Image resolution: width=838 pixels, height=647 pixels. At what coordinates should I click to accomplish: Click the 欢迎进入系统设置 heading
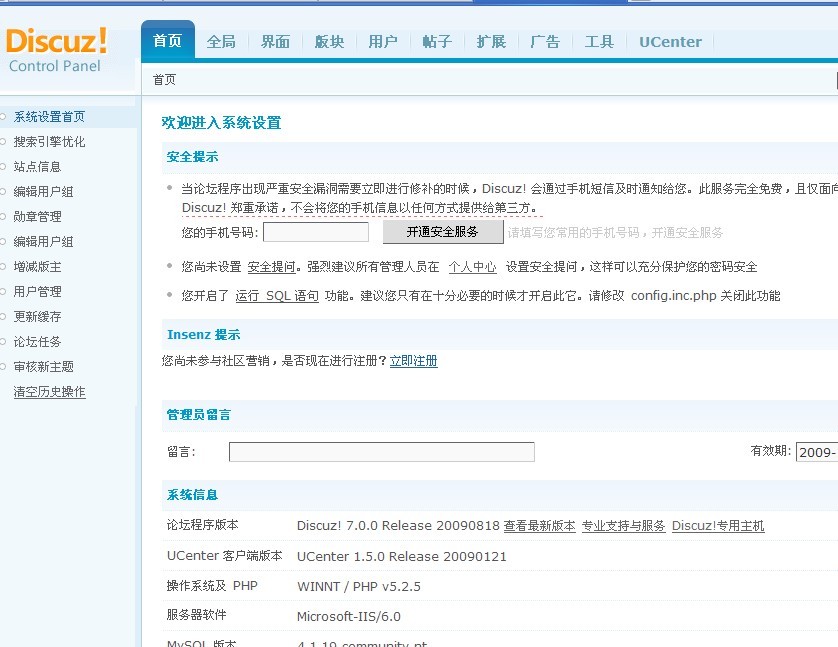point(221,123)
